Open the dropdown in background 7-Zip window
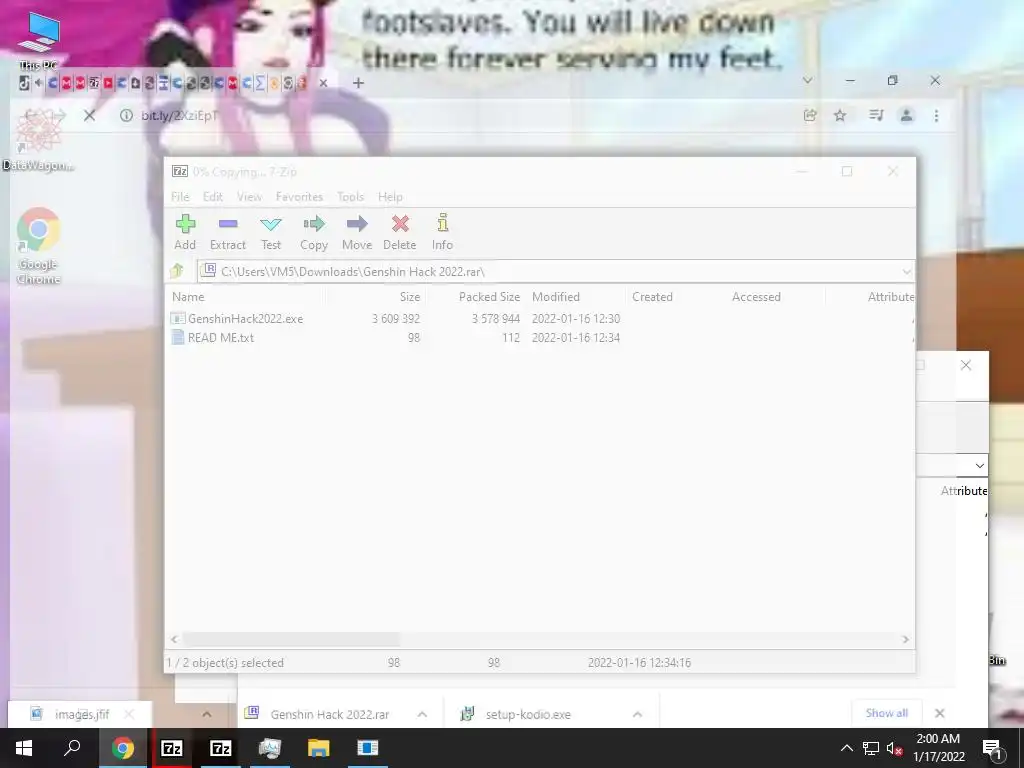 979,466
